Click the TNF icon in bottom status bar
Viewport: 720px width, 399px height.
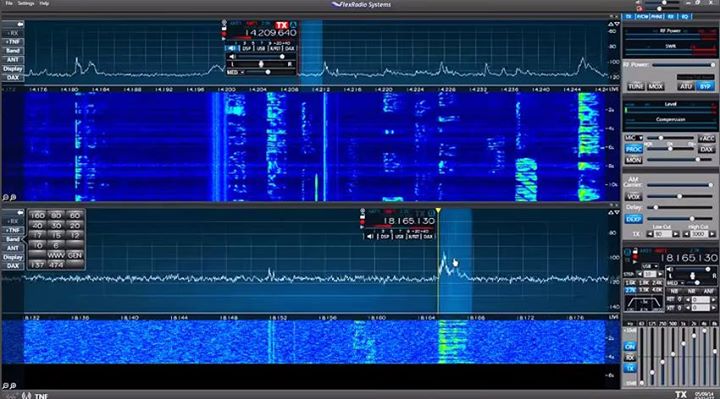pos(41,396)
